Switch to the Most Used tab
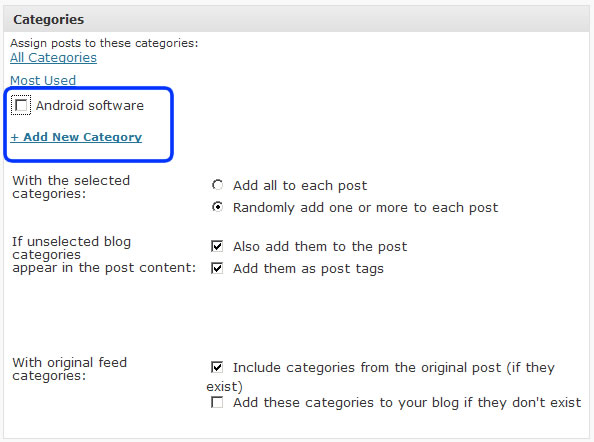The height and width of the screenshot is (442, 594). (x=43, y=80)
